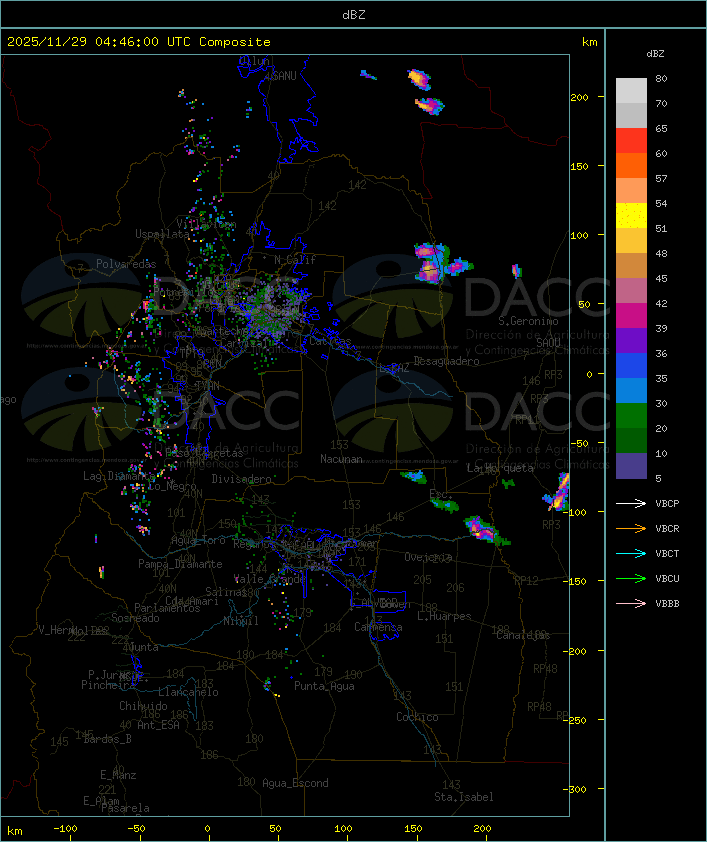The height and width of the screenshot is (842, 707).
Task: Select the gray 65–70 dBZ swatch
Action: tap(631, 115)
